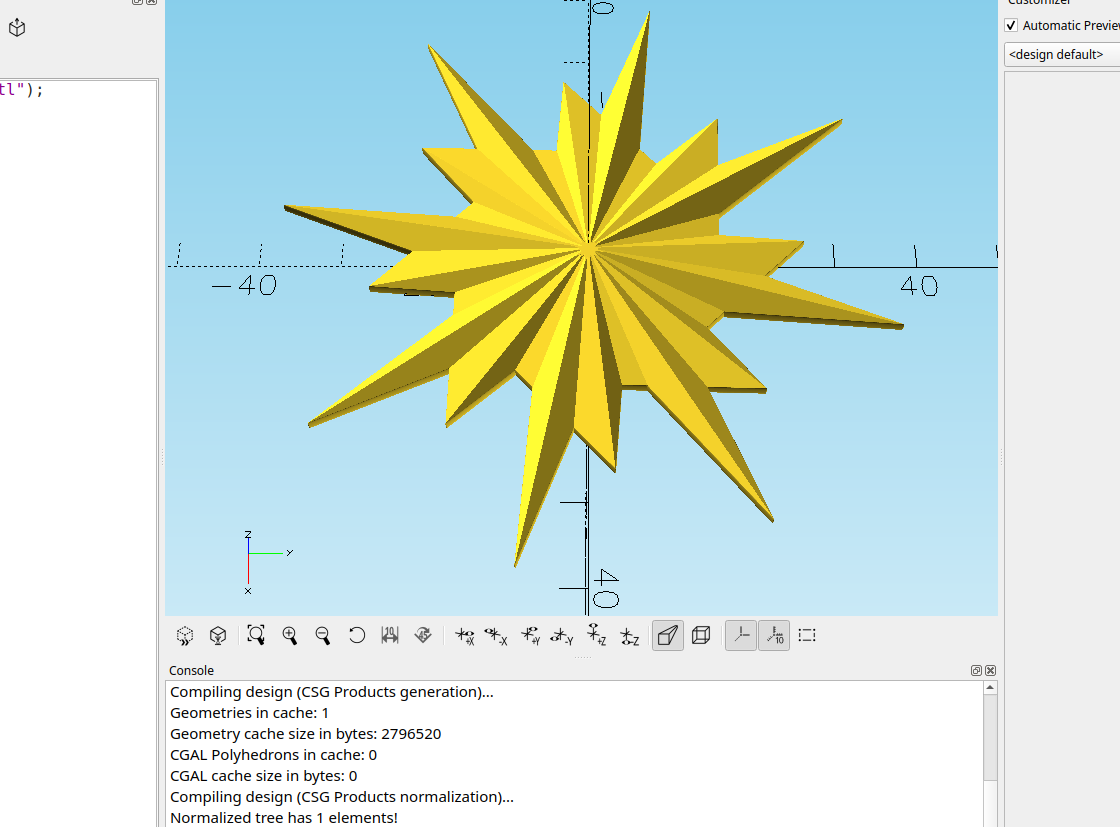Reset the view with circular arrow icon

356,636
